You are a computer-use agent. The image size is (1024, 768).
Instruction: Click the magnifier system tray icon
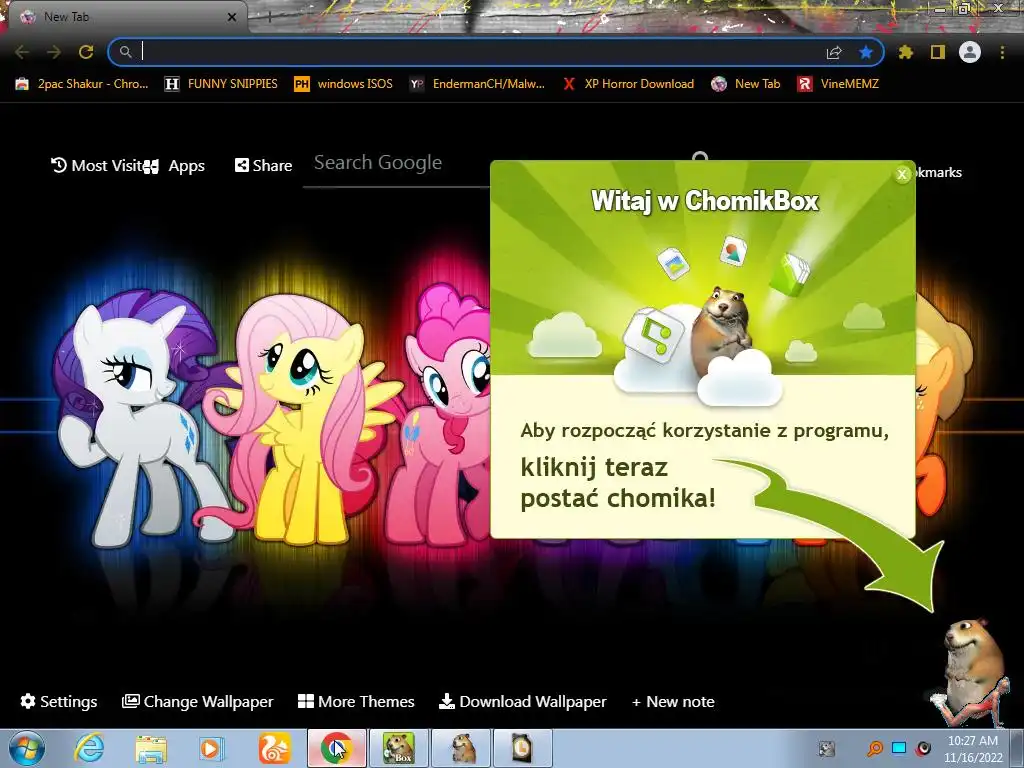pyautogui.click(x=874, y=748)
